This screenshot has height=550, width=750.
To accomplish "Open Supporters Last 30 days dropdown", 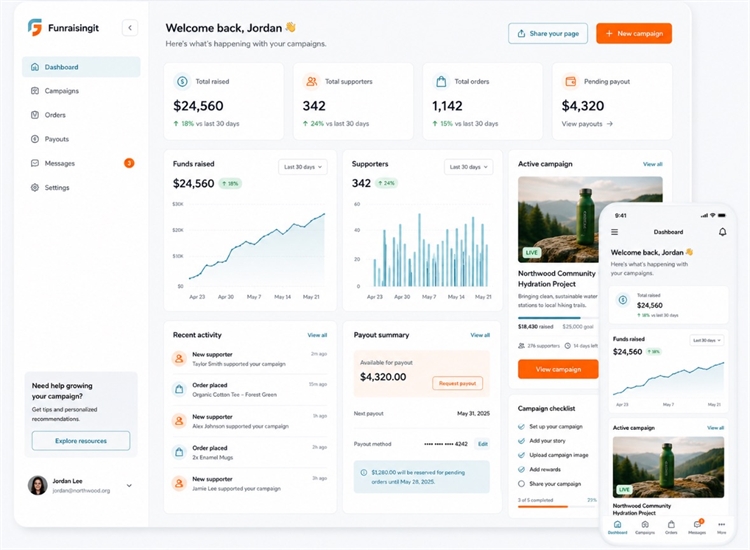I will pyautogui.click(x=468, y=167).
